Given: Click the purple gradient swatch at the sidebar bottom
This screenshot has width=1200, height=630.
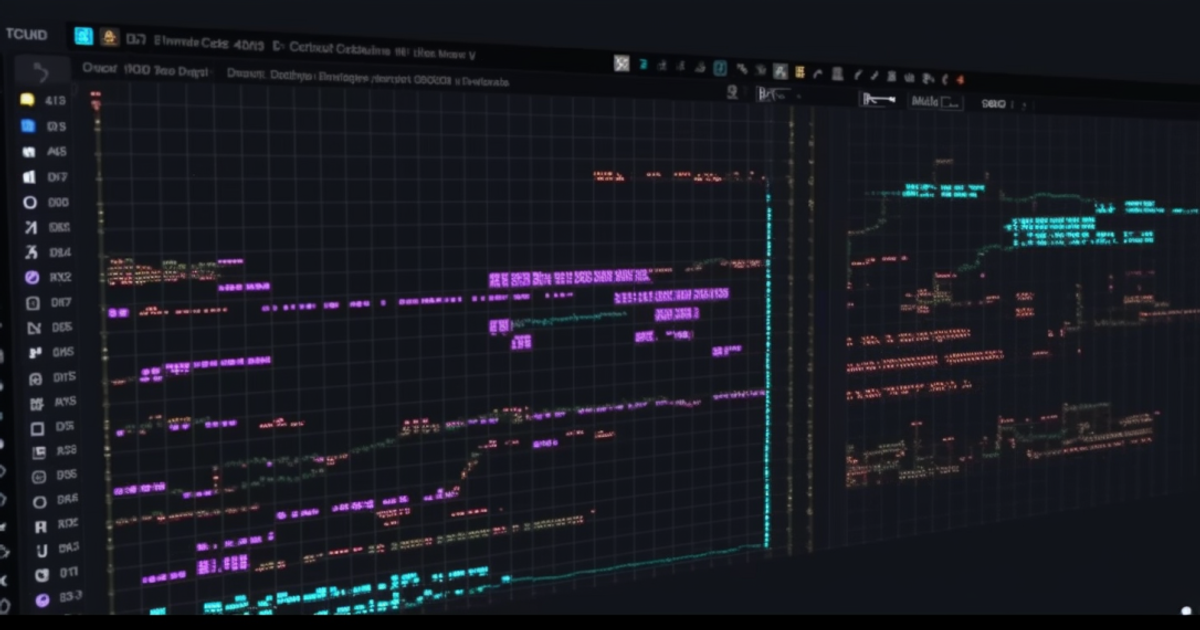Looking at the screenshot, I should click(x=40, y=600).
